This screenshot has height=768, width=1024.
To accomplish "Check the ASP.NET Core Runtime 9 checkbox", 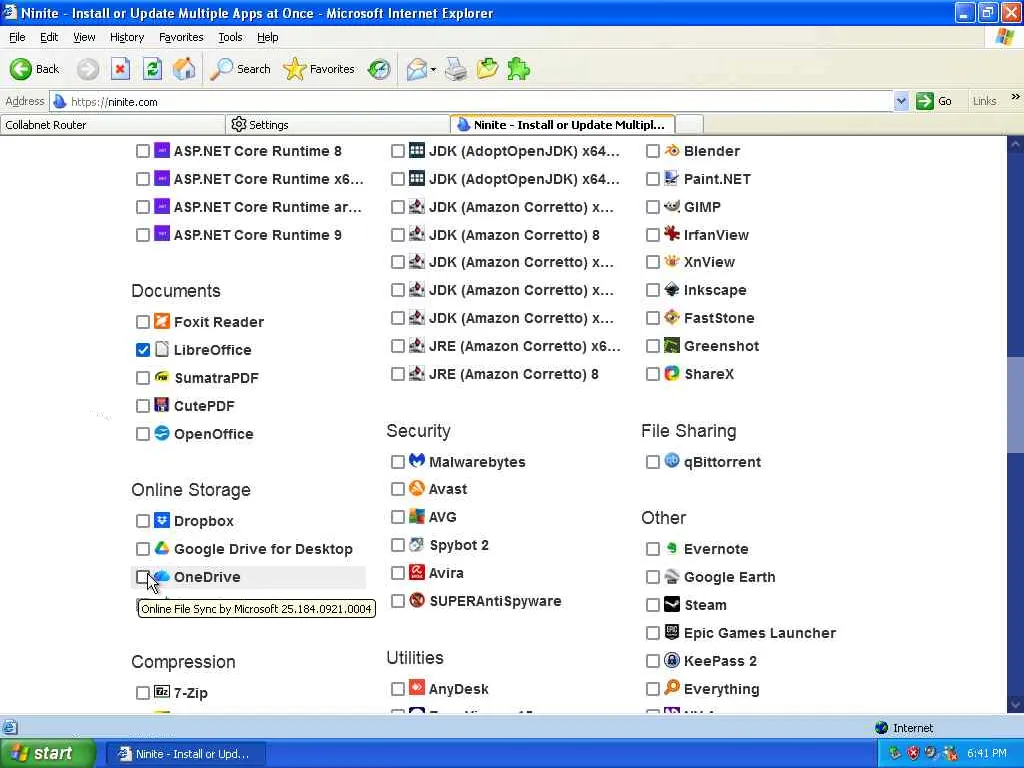I will [x=143, y=235].
